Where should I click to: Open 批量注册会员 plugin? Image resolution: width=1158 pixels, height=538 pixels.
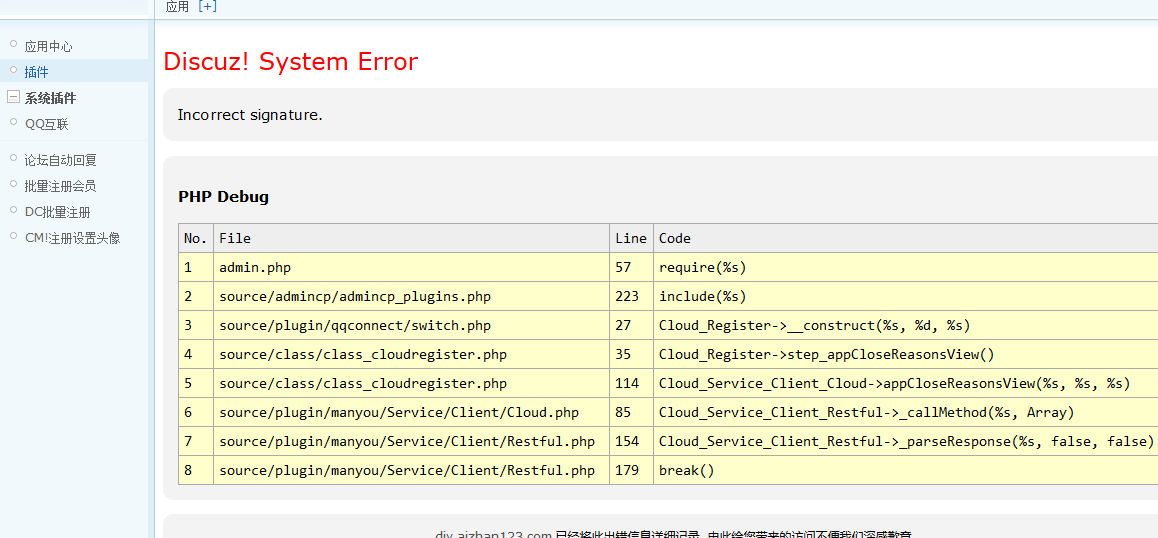tap(61, 186)
